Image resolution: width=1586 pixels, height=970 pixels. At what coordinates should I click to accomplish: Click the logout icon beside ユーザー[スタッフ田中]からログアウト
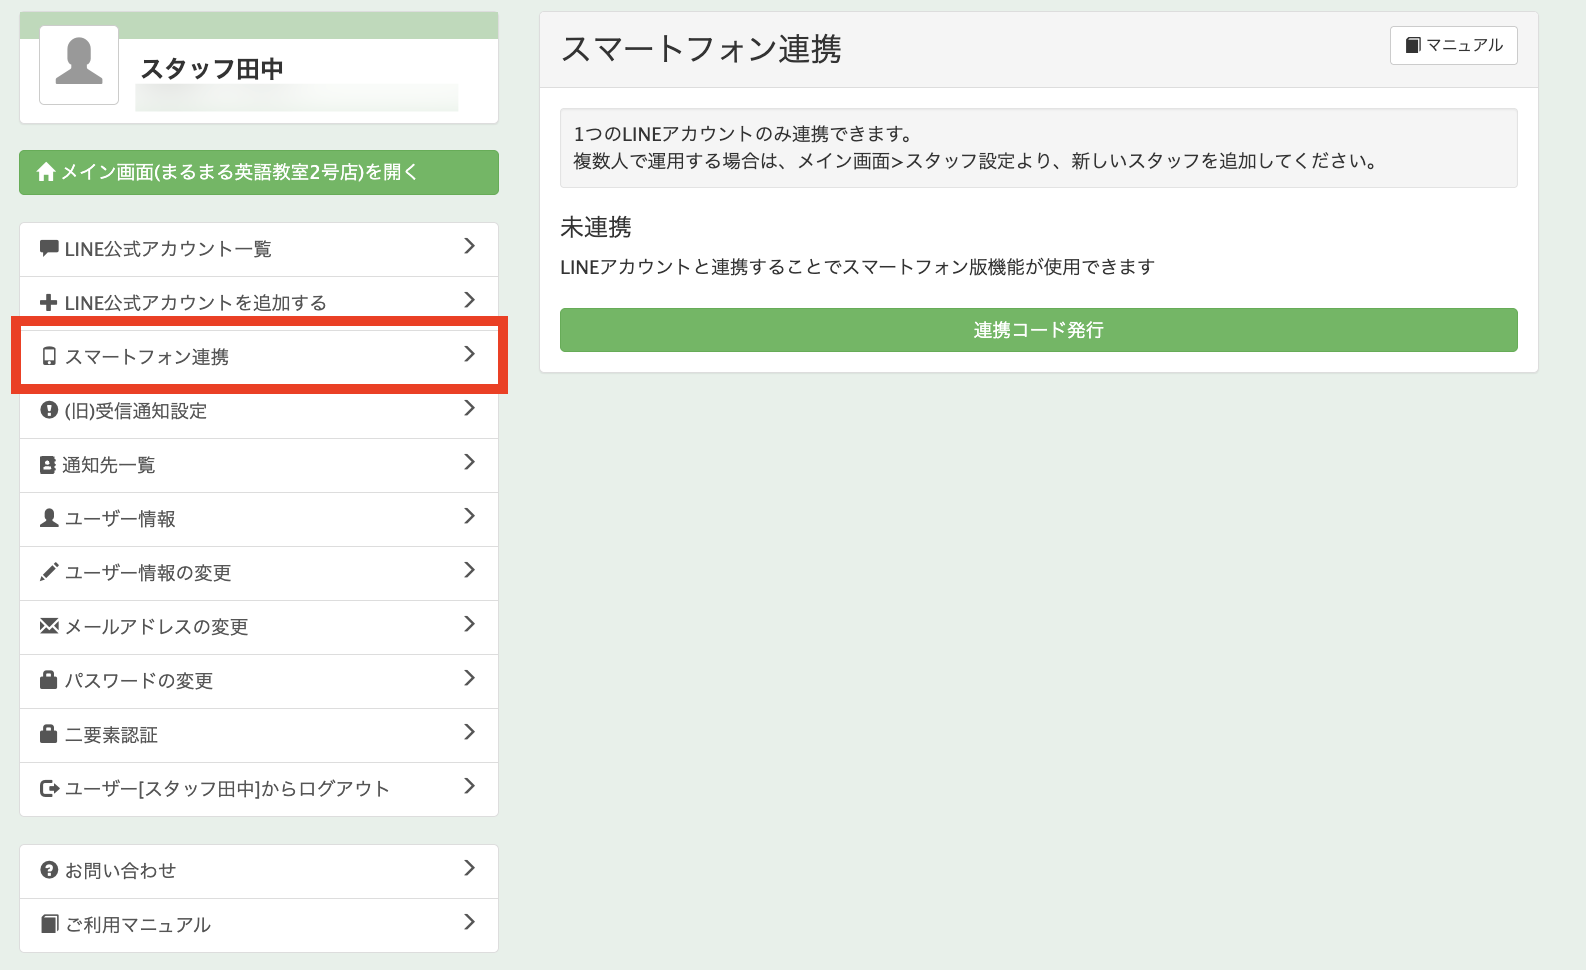pyautogui.click(x=50, y=788)
